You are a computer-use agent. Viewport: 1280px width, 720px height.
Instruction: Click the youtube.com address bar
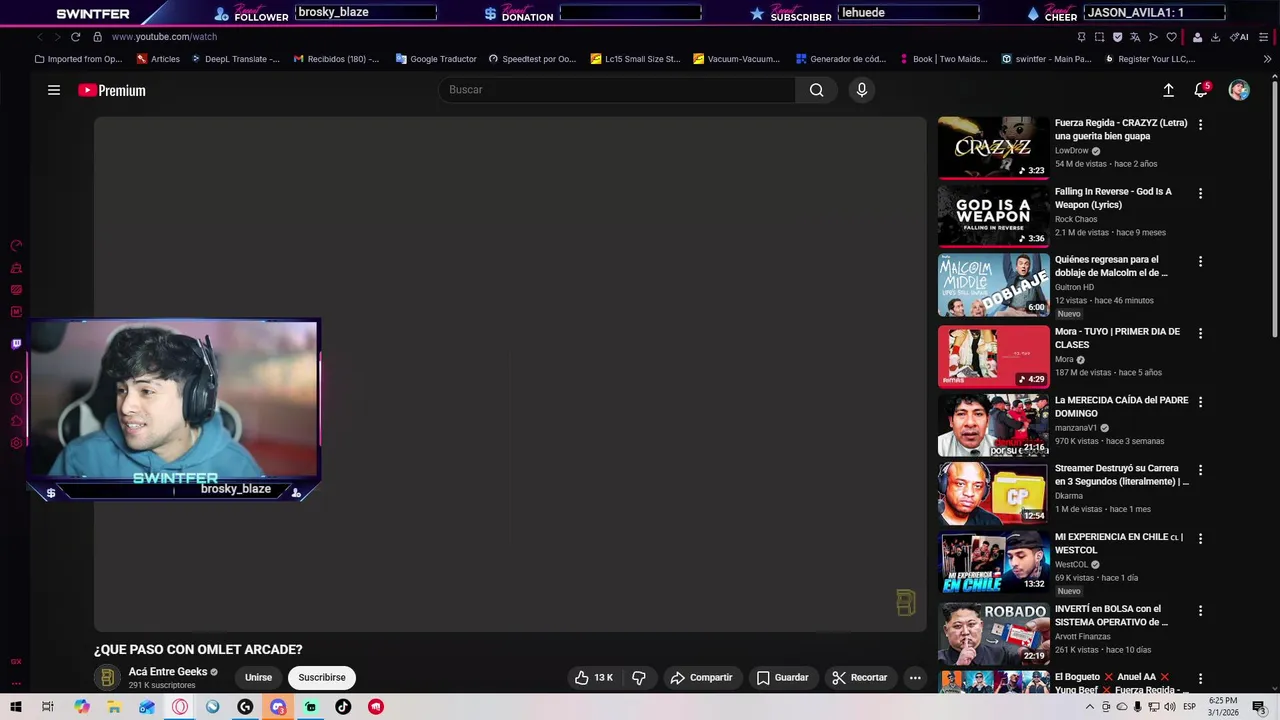pyautogui.click(x=164, y=37)
